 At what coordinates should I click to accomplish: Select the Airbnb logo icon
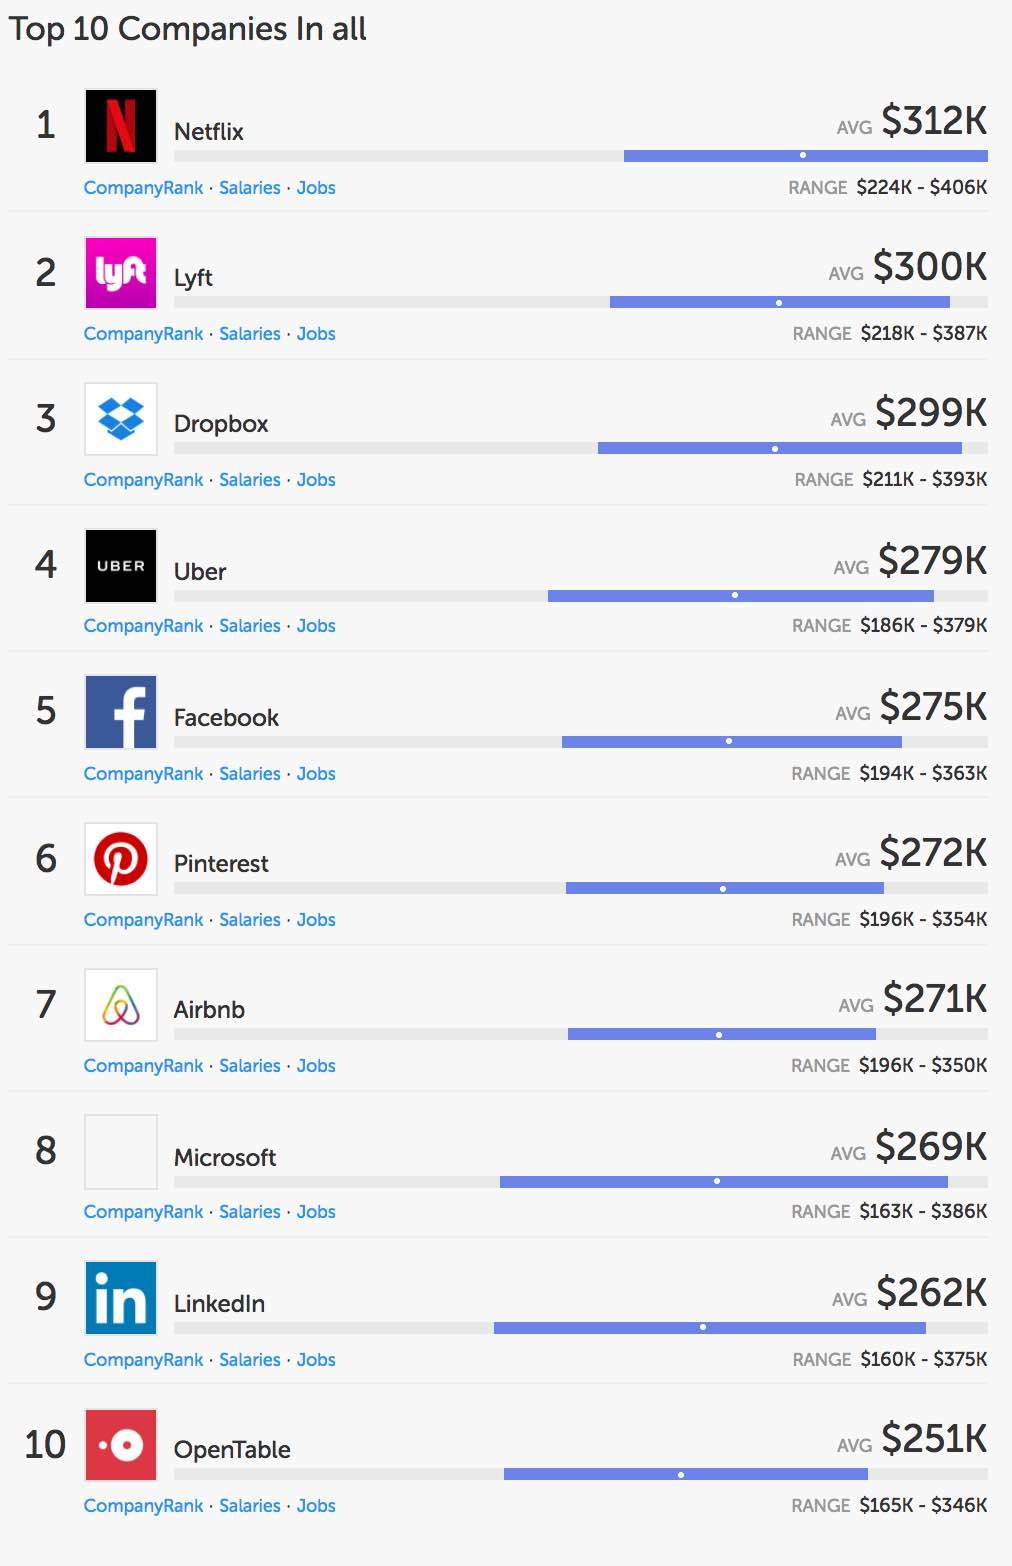(121, 1005)
